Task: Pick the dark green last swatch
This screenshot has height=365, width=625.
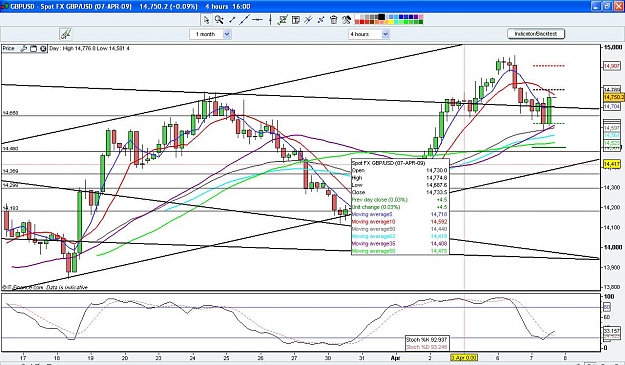Action: pyautogui.click(x=421, y=22)
